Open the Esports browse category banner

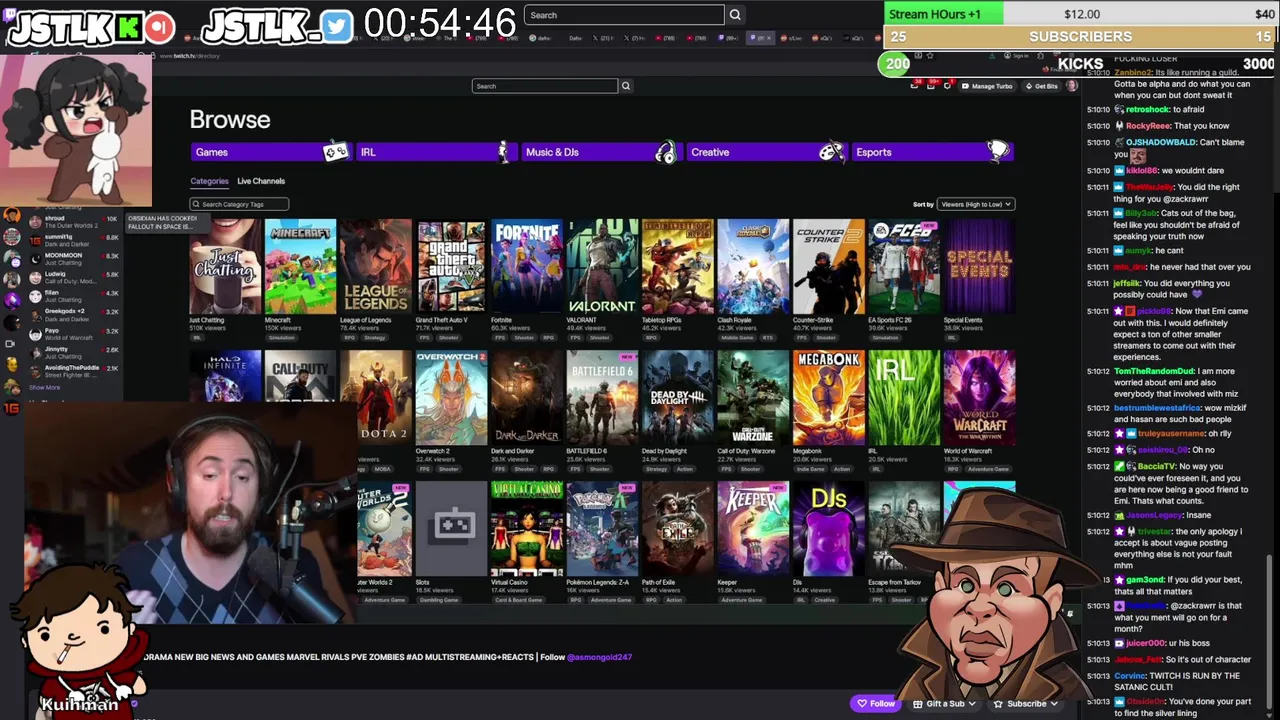[931, 152]
